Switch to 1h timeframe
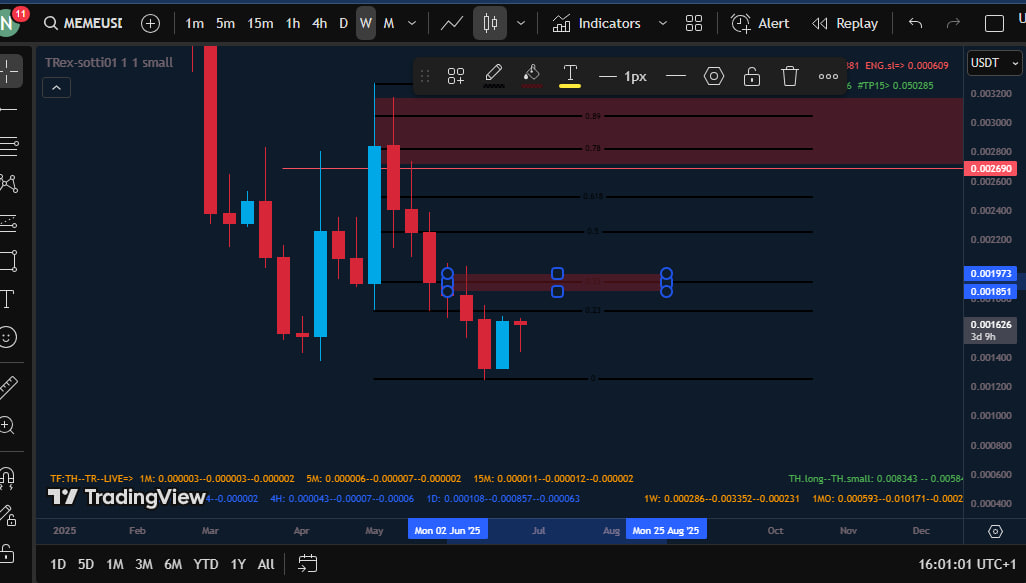 click(292, 24)
